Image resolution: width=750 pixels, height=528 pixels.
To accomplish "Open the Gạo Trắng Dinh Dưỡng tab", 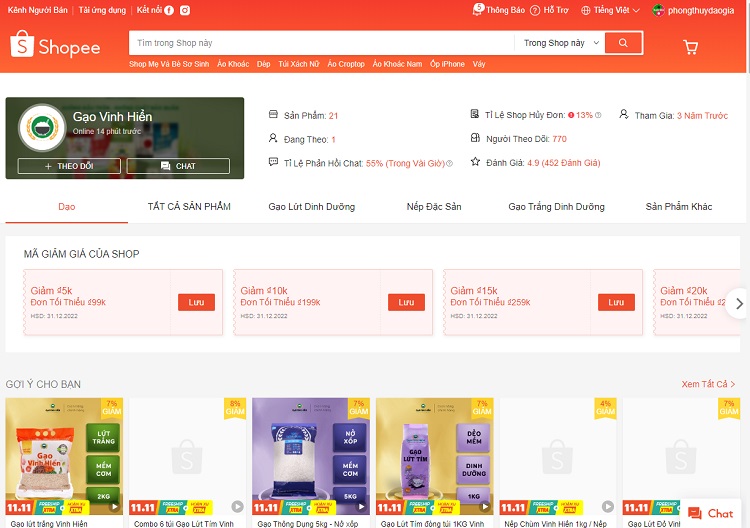I will (x=556, y=207).
